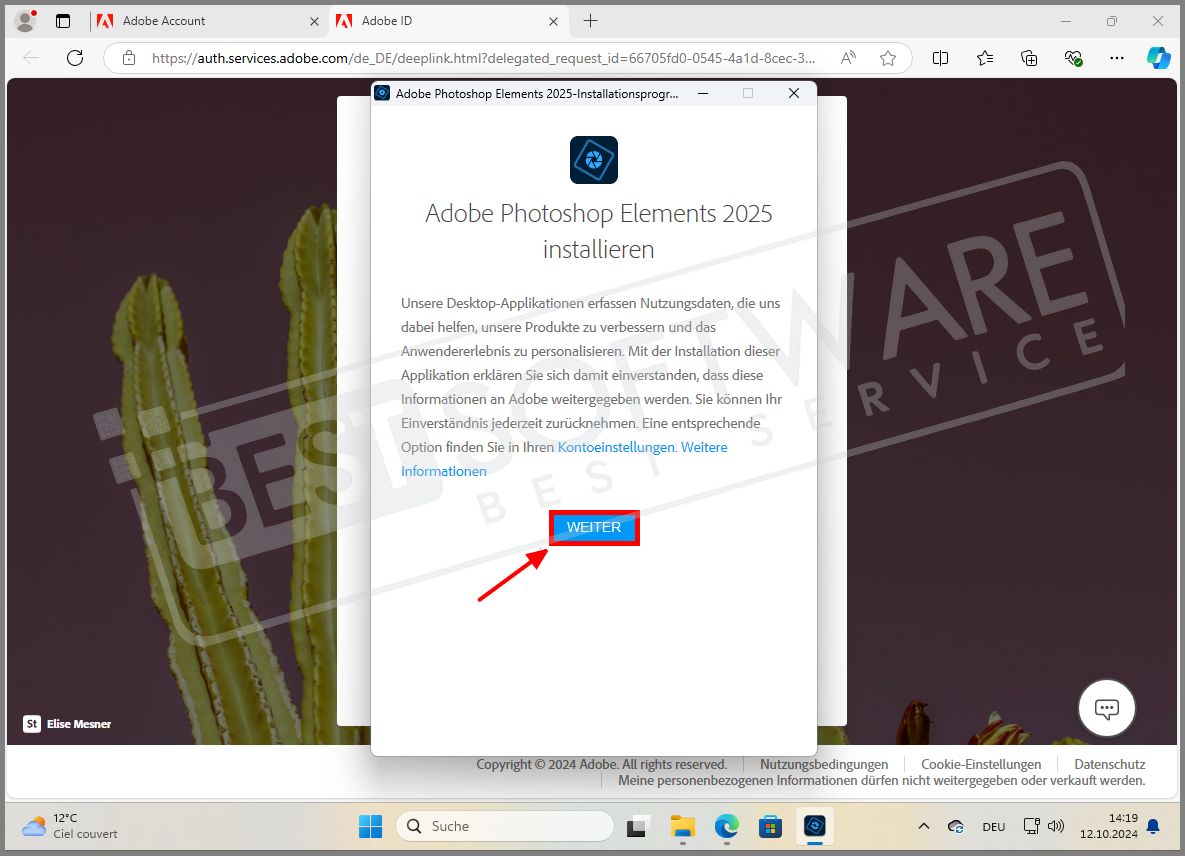Image resolution: width=1185 pixels, height=856 pixels.
Task: Activate the Read aloud icon
Action: click(x=849, y=58)
